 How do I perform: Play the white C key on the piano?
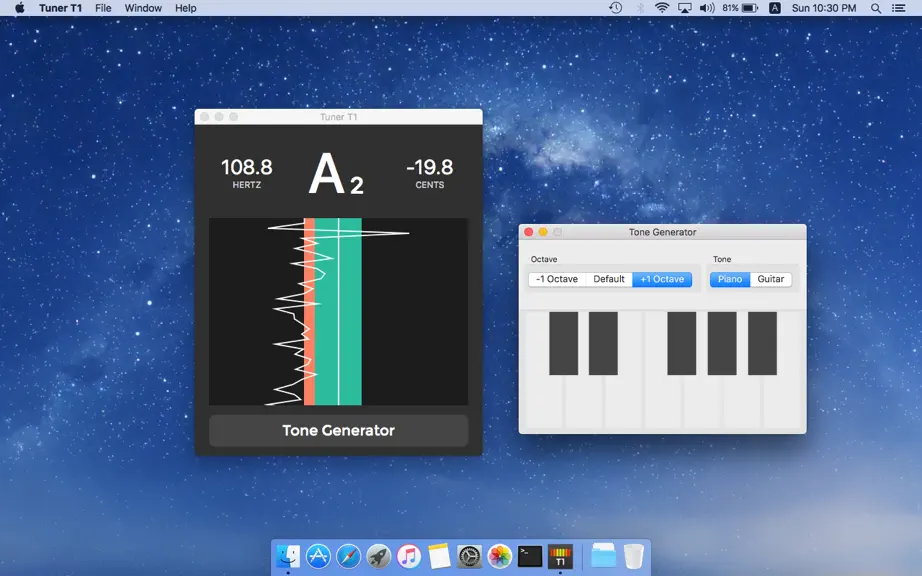pos(543,403)
